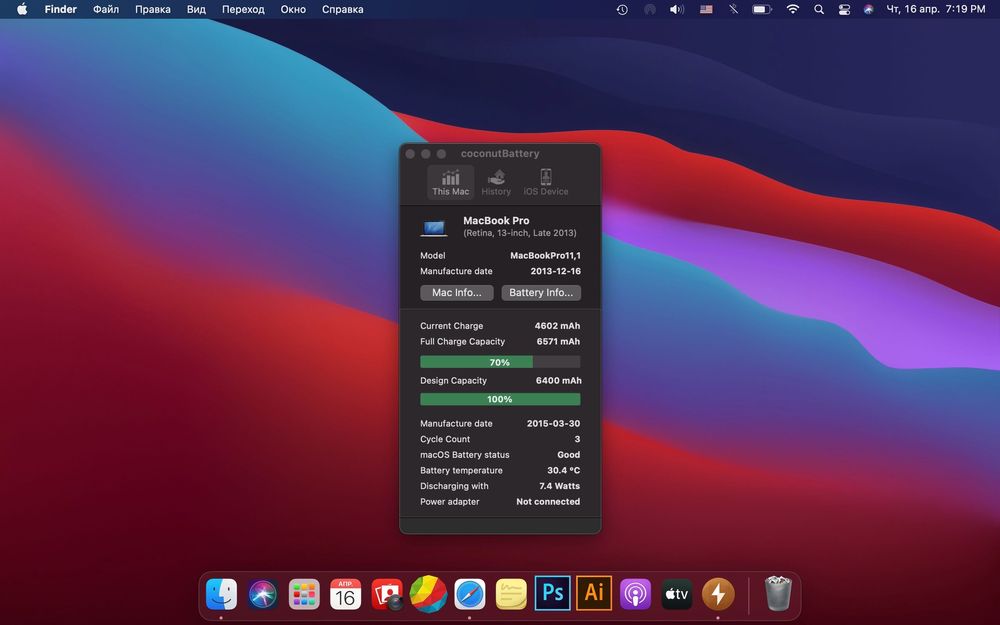Open Stickies notes from the Dock
Viewport: 1000px width, 625px height.
511,594
